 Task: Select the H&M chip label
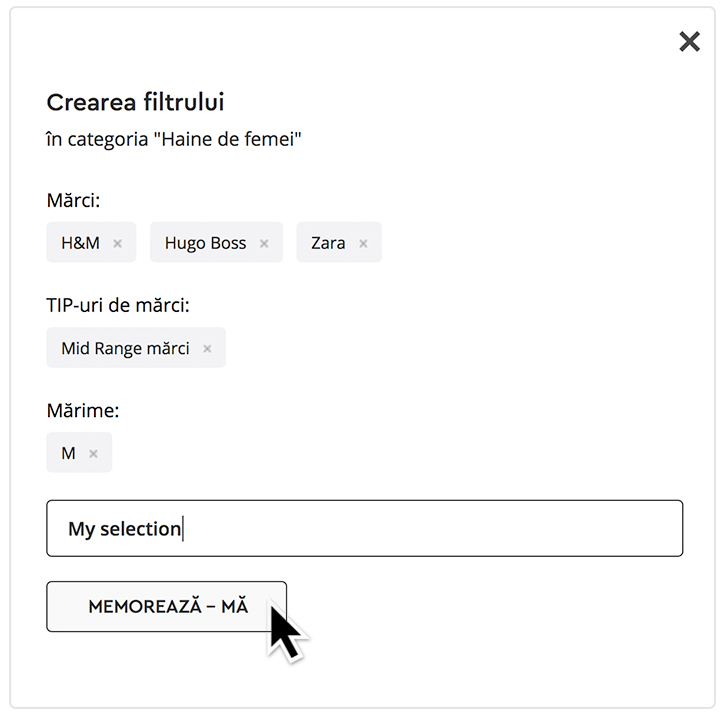point(81,243)
